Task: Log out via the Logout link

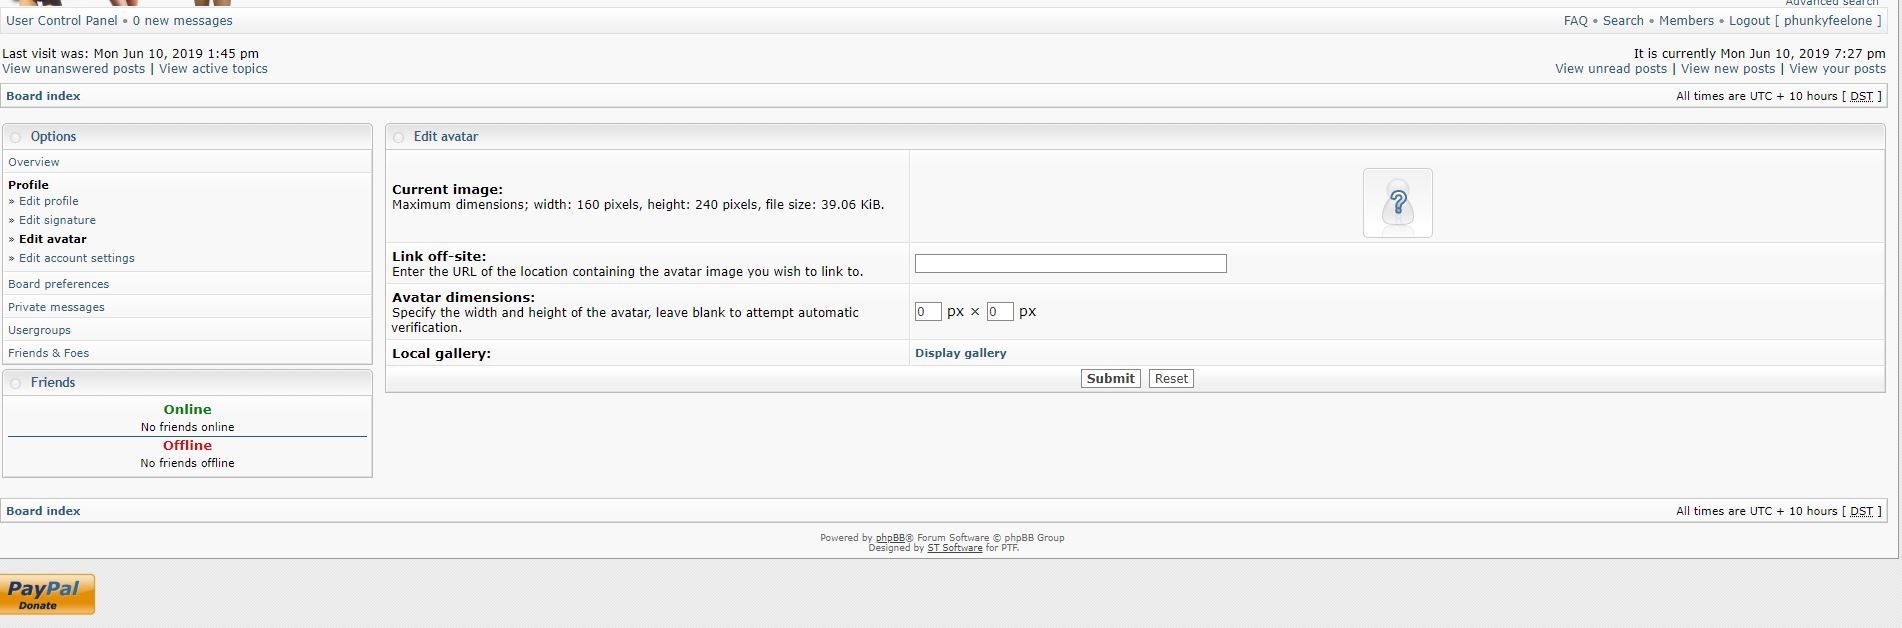Action: tap(1749, 21)
